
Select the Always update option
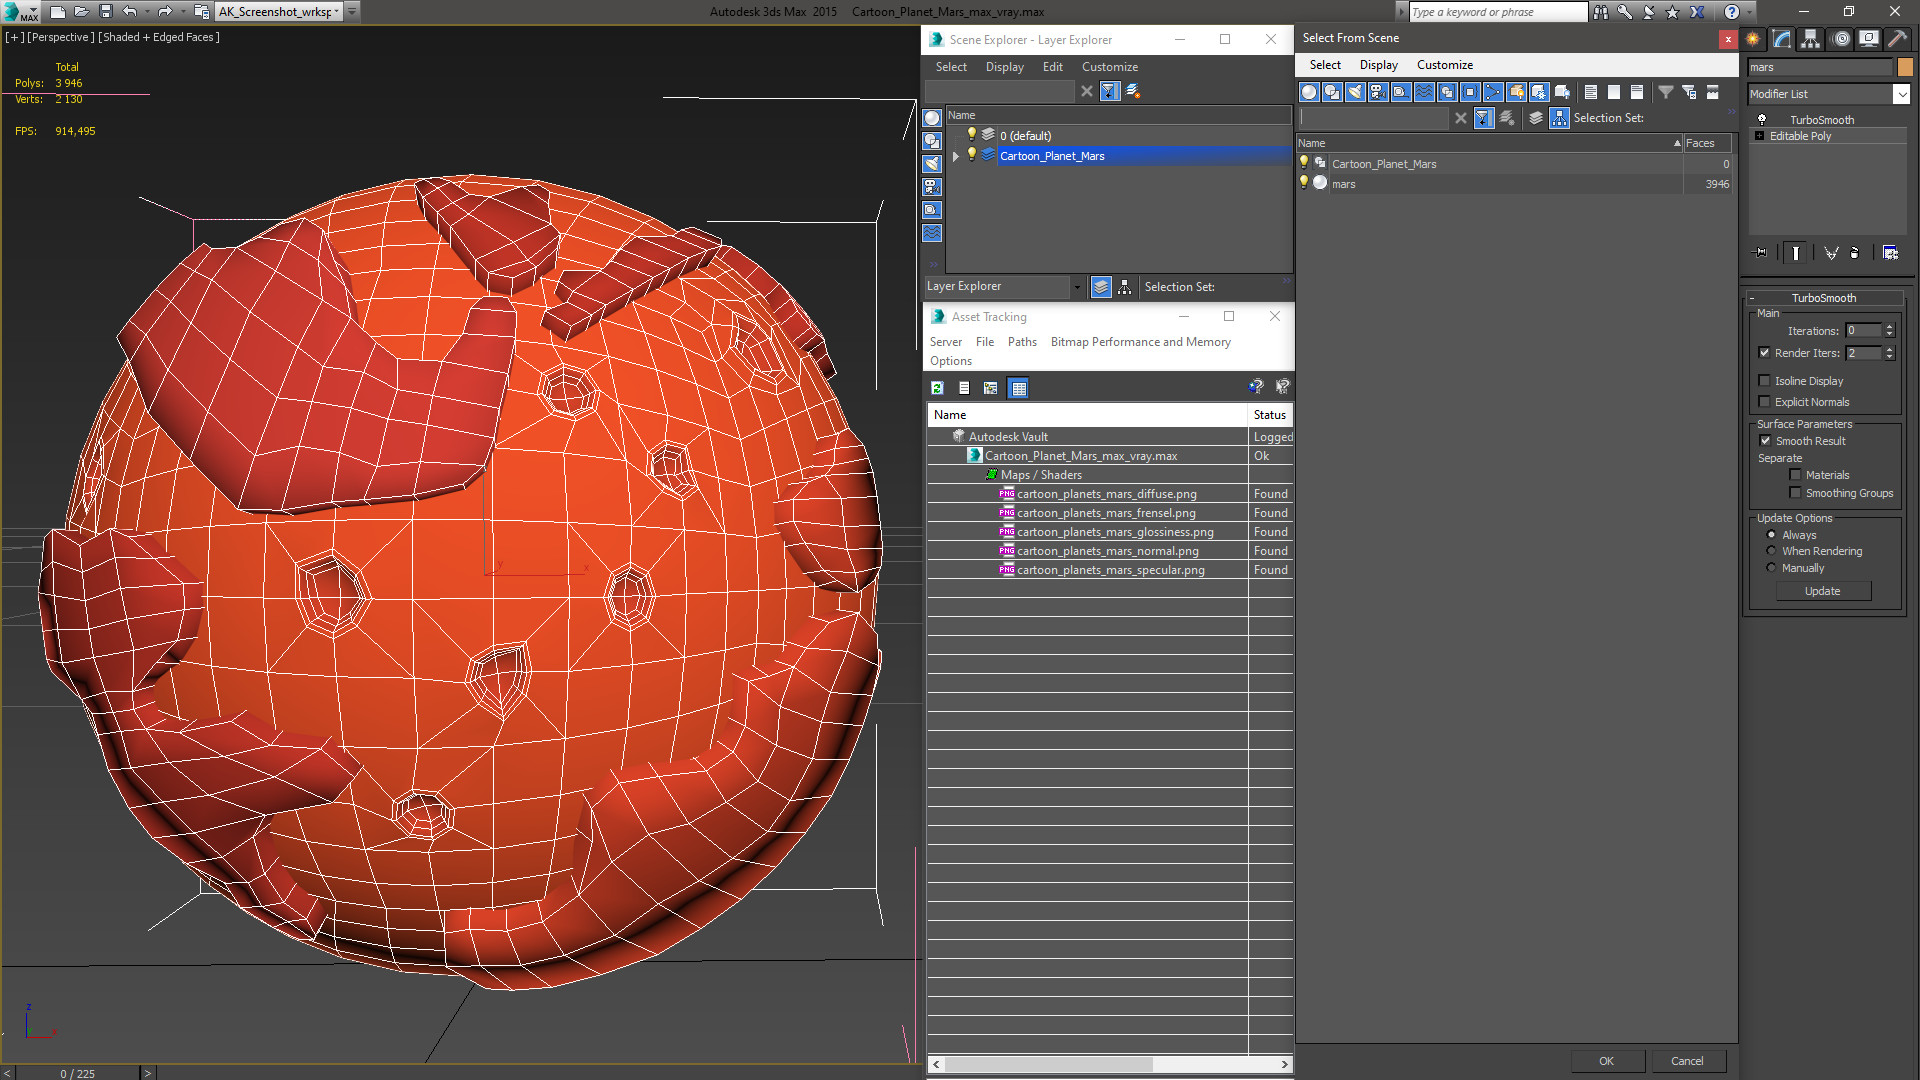(1771, 535)
